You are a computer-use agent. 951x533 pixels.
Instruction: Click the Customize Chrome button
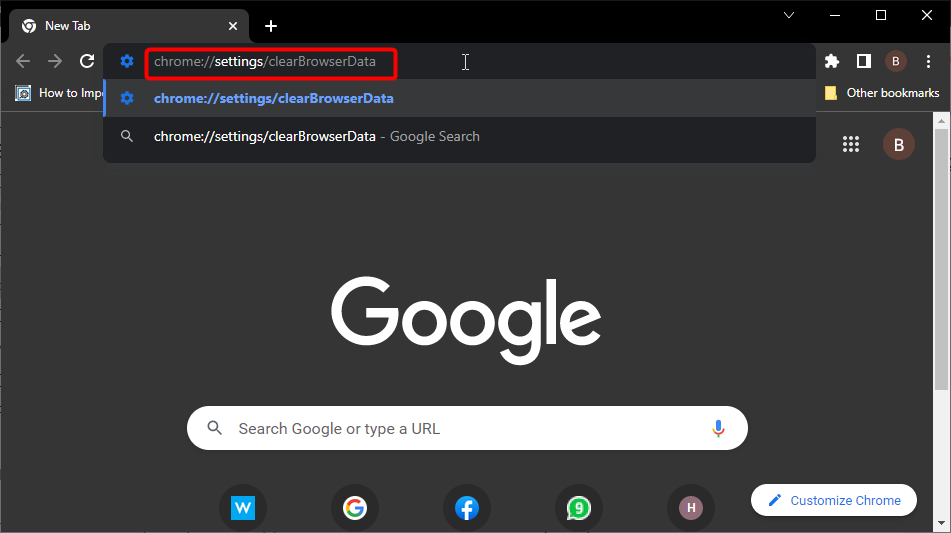[833, 500]
